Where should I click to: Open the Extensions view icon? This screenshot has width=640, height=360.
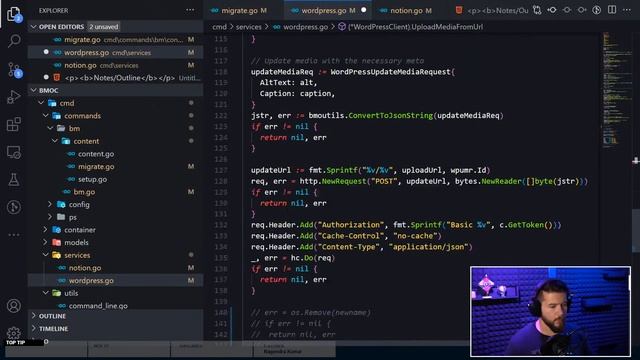[14, 124]
